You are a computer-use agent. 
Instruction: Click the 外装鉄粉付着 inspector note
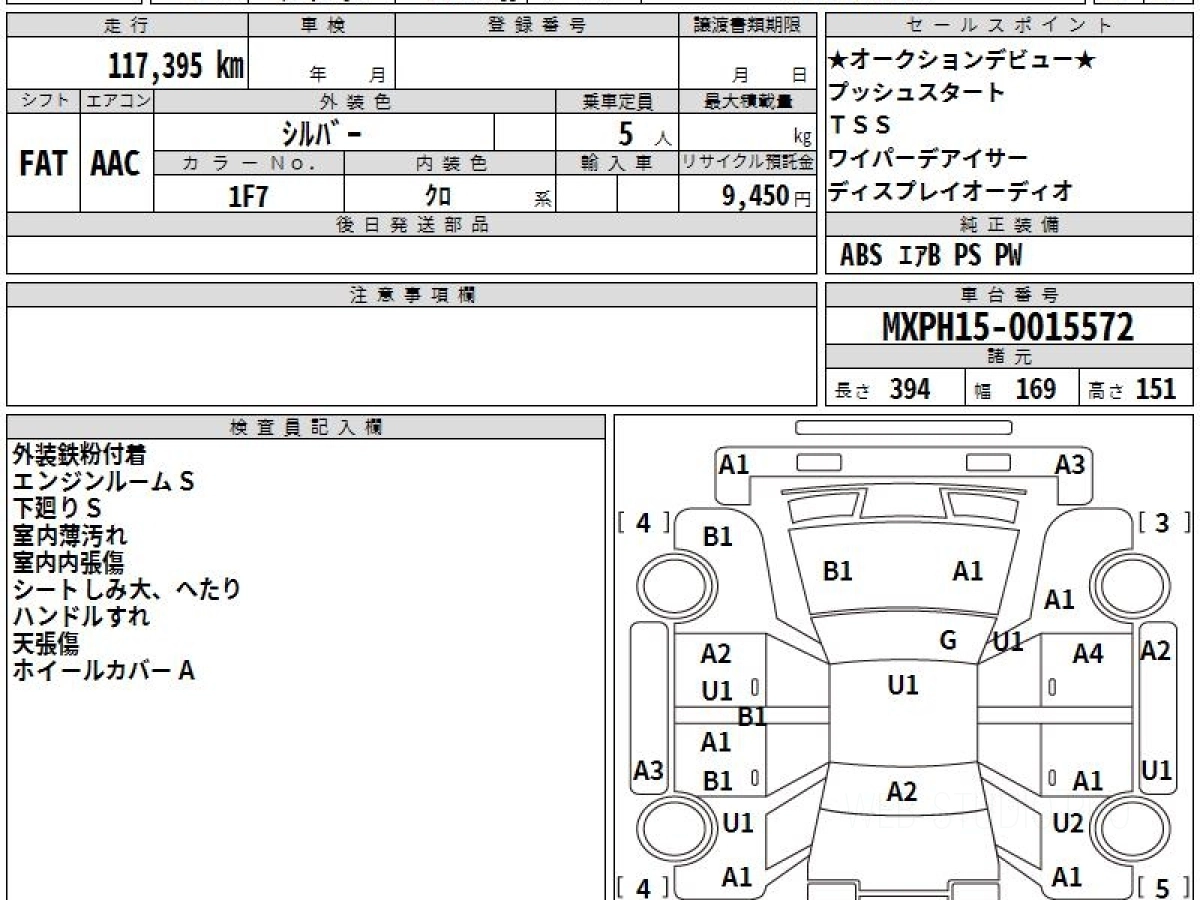79,455
